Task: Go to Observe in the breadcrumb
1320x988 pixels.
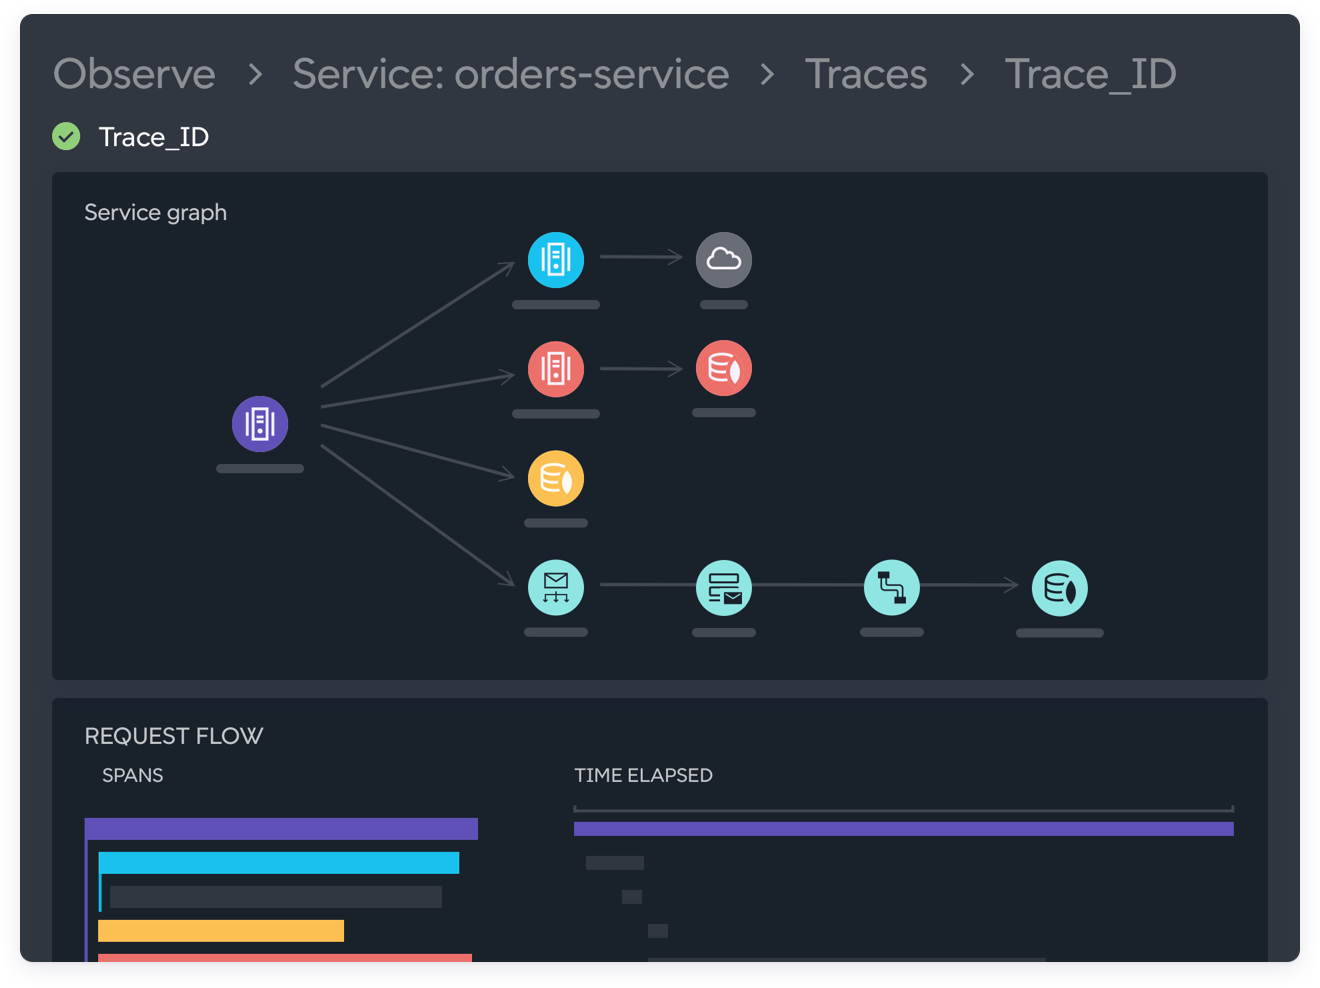Action: [134, 74]
